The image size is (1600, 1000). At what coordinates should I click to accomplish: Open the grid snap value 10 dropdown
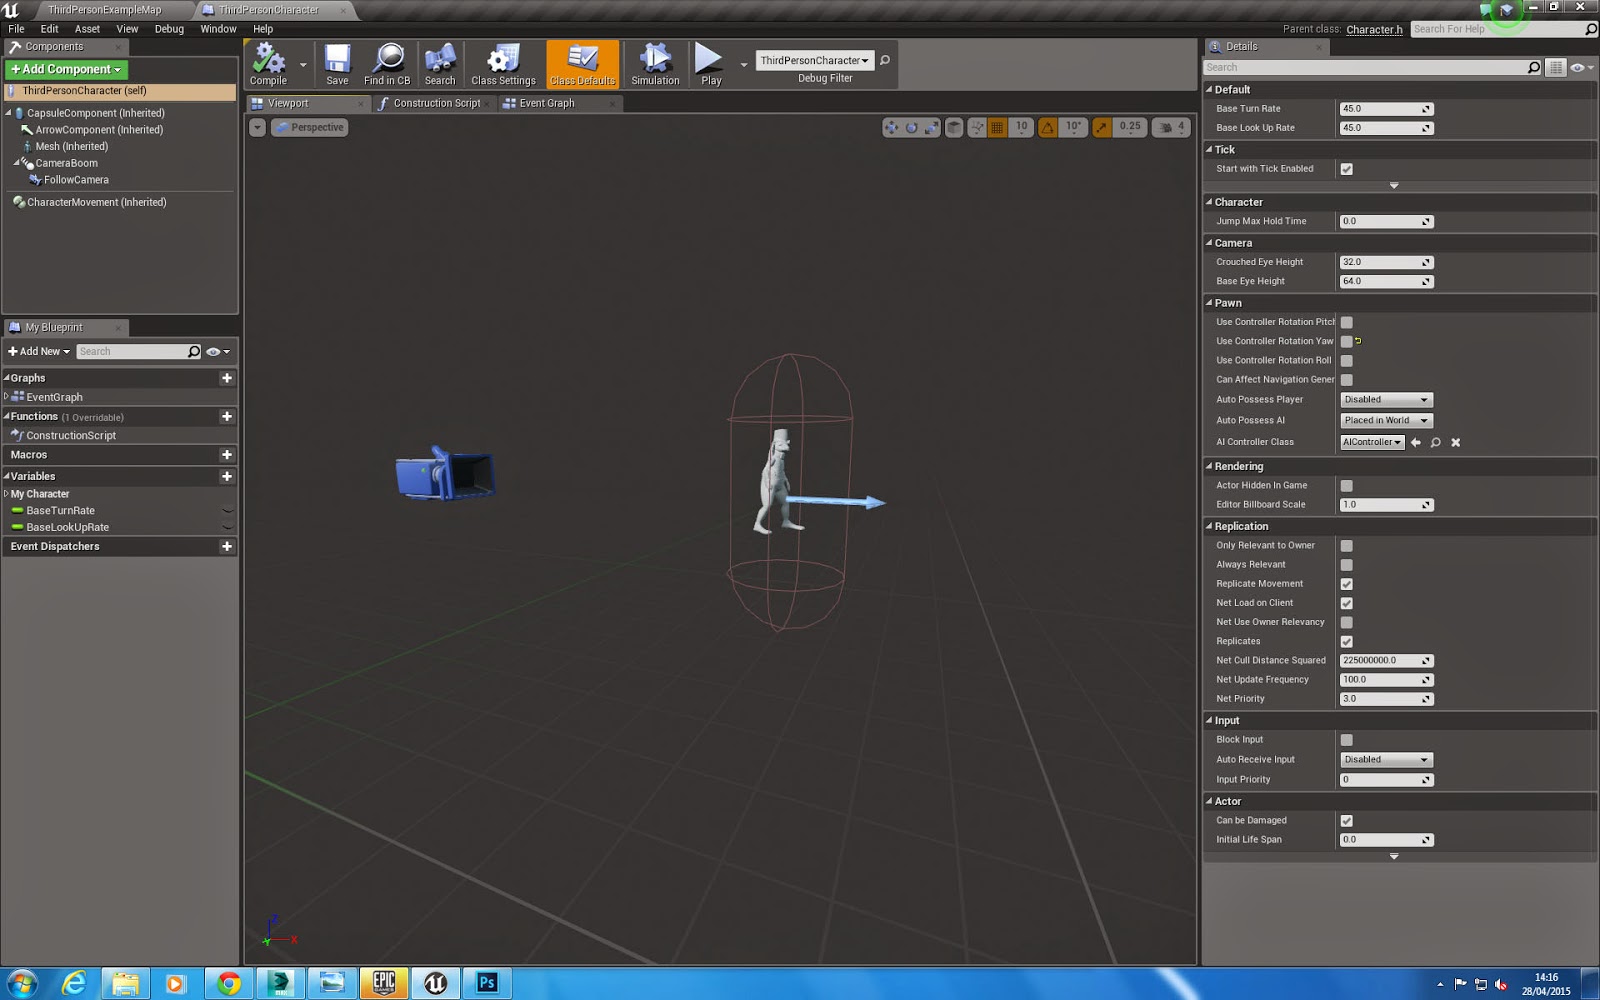coord(1021,127)
